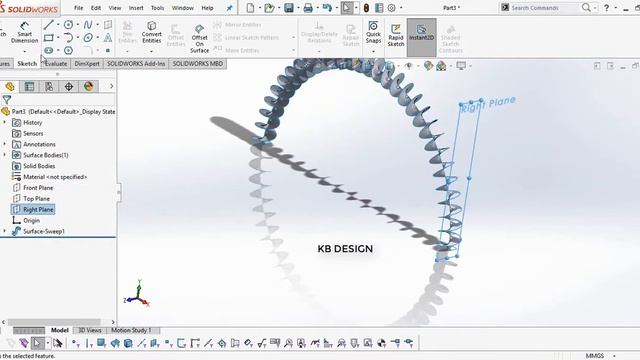Click Offset On Surface tool
Screen dimensions: 640x360
[200, 38]
